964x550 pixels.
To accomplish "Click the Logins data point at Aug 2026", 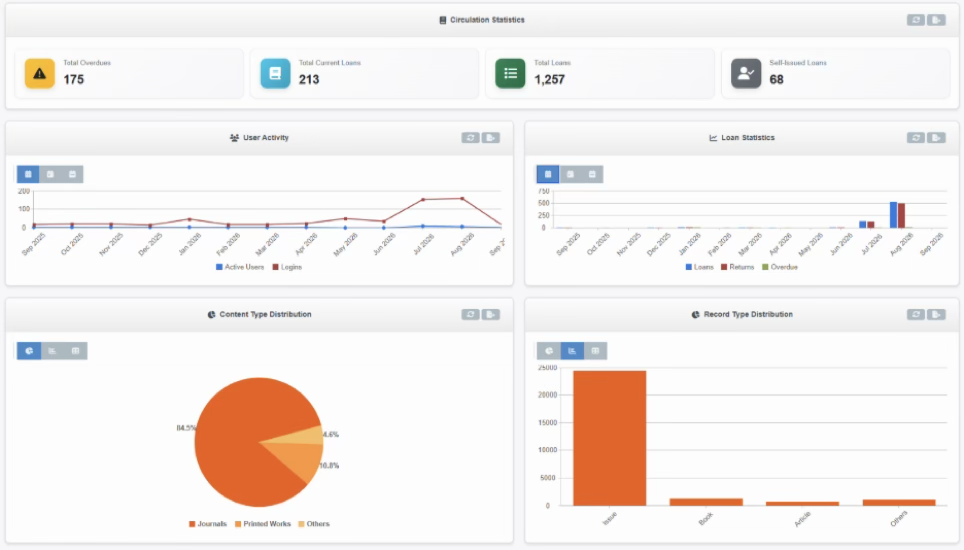I will (x=462, y=198).
